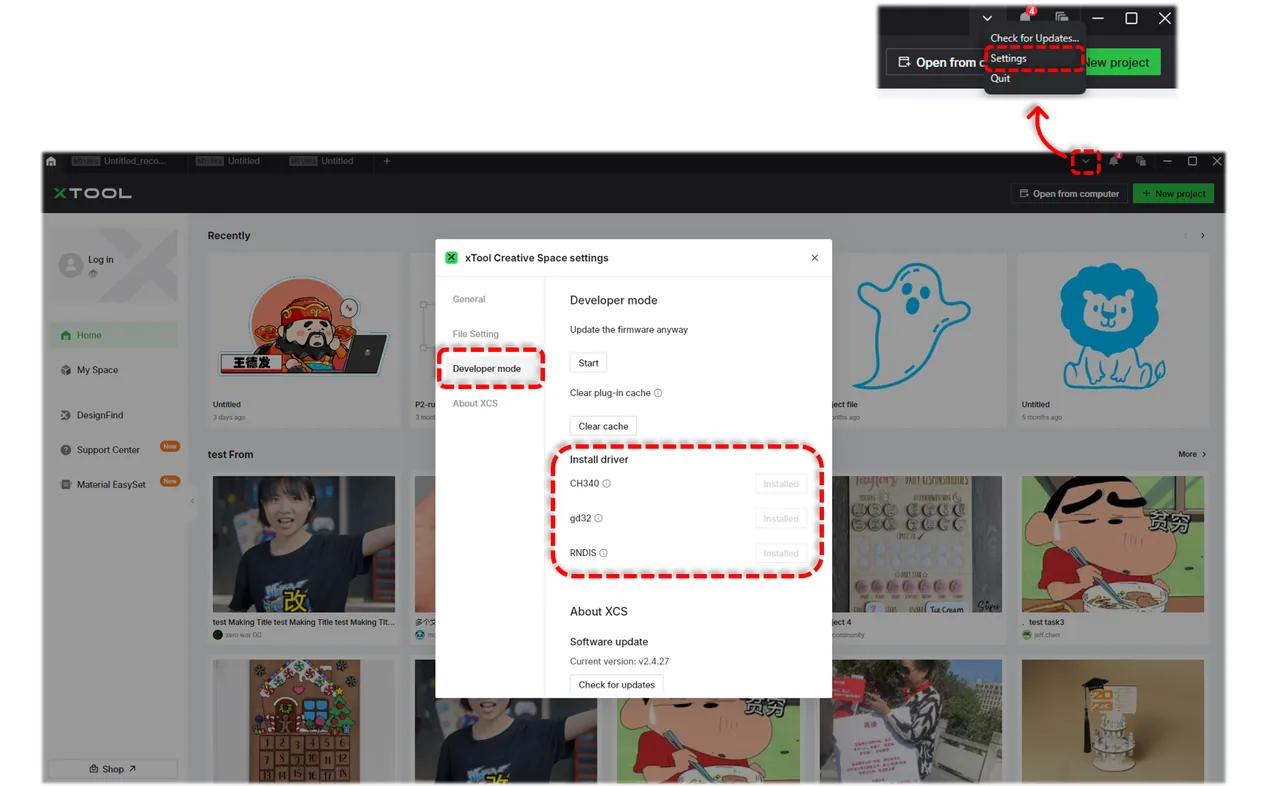The image size is (1280, 786).
Task: Select the Developer mode settings tab
Action: coord(487,369)
